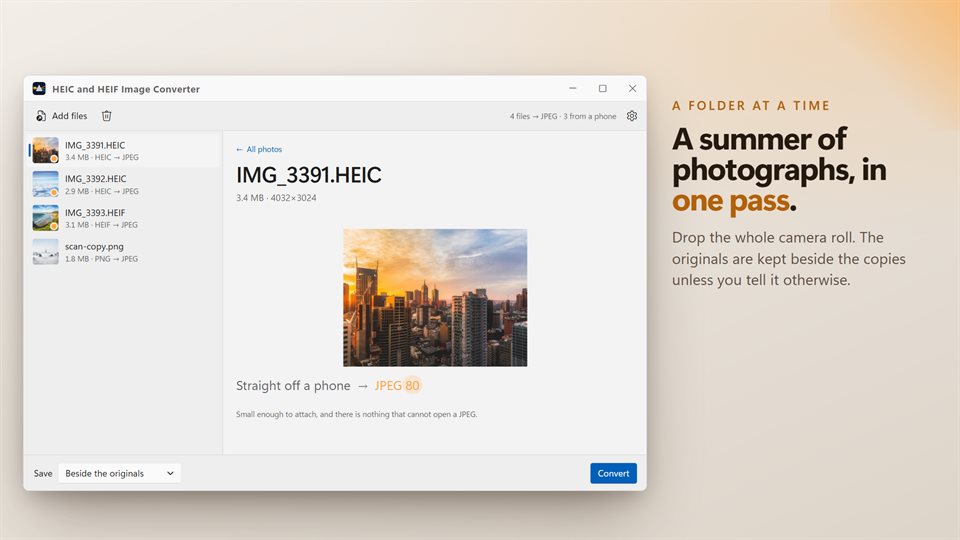This screenshot has height=540, width=960.
Task: Click the Straight off a phone label
Action: pos(293,386)
